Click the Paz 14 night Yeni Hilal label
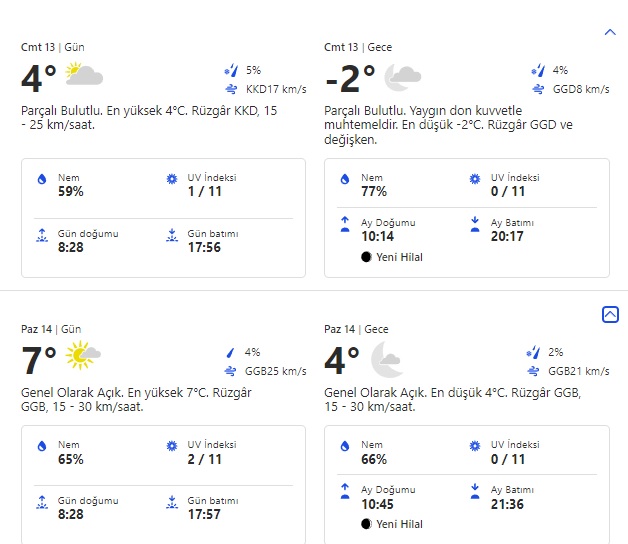Screen dimensions: 628x544 (398, 524)
